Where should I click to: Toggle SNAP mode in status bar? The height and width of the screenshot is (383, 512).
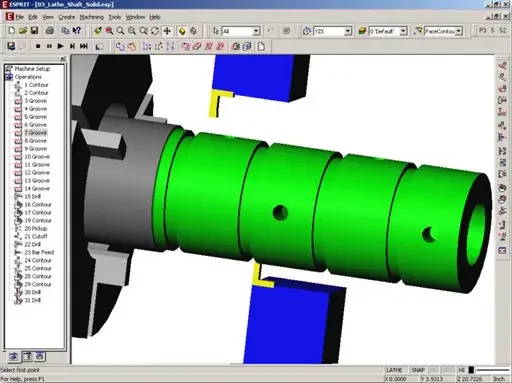coord(418,370)
